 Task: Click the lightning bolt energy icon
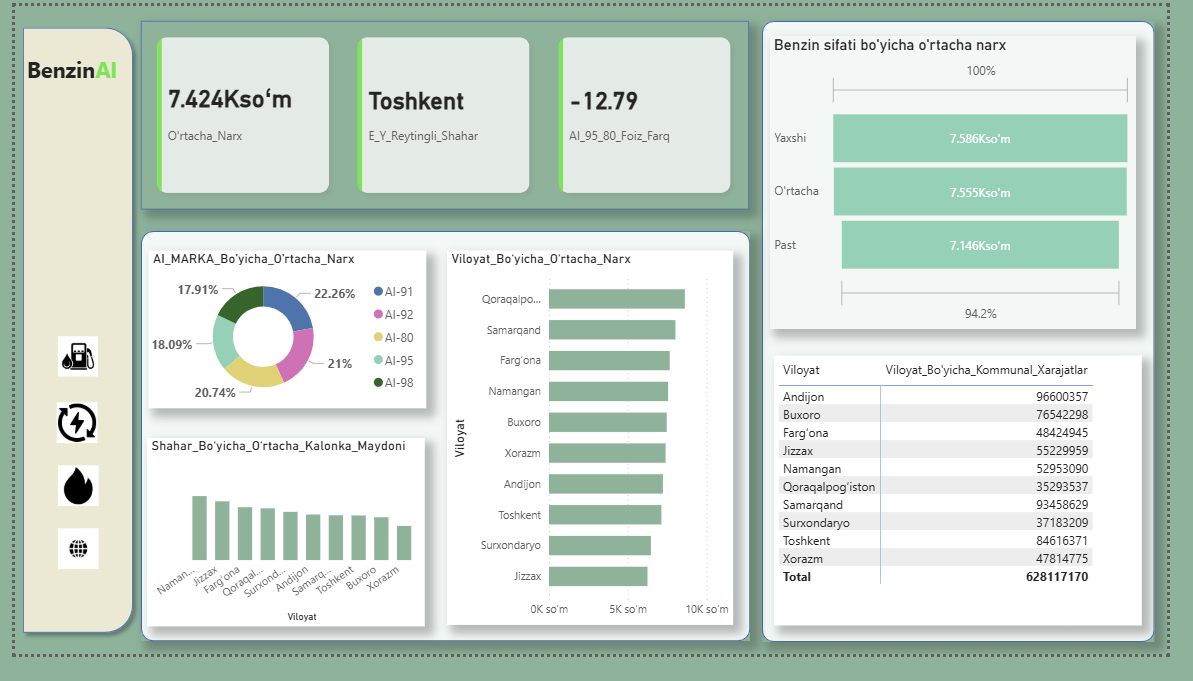[x=78, y=423]
